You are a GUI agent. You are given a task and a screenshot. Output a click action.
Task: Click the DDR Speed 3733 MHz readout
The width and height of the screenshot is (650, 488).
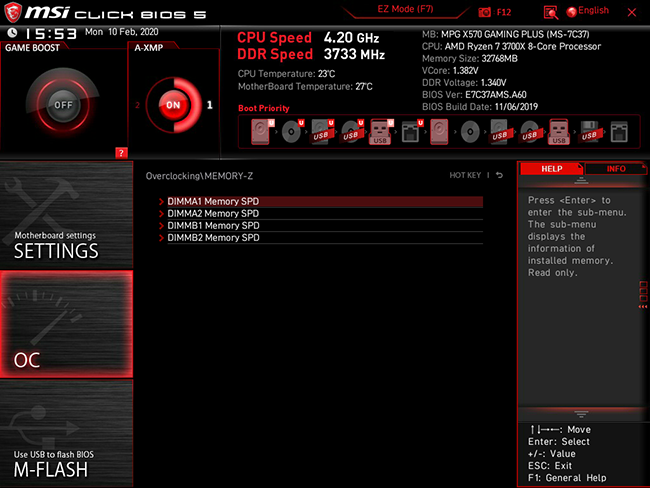[311, 54]
